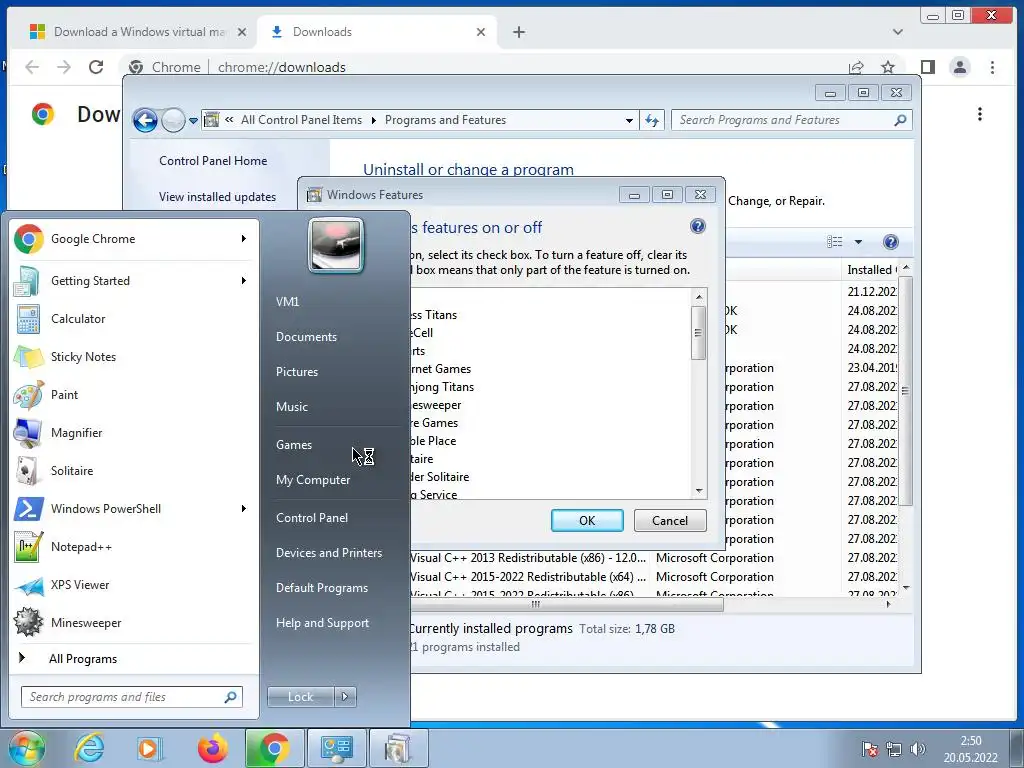This screenshot has width=1024, height=768.
Task: Open Devices and Printers from Start menu
Action: (329, 553)
